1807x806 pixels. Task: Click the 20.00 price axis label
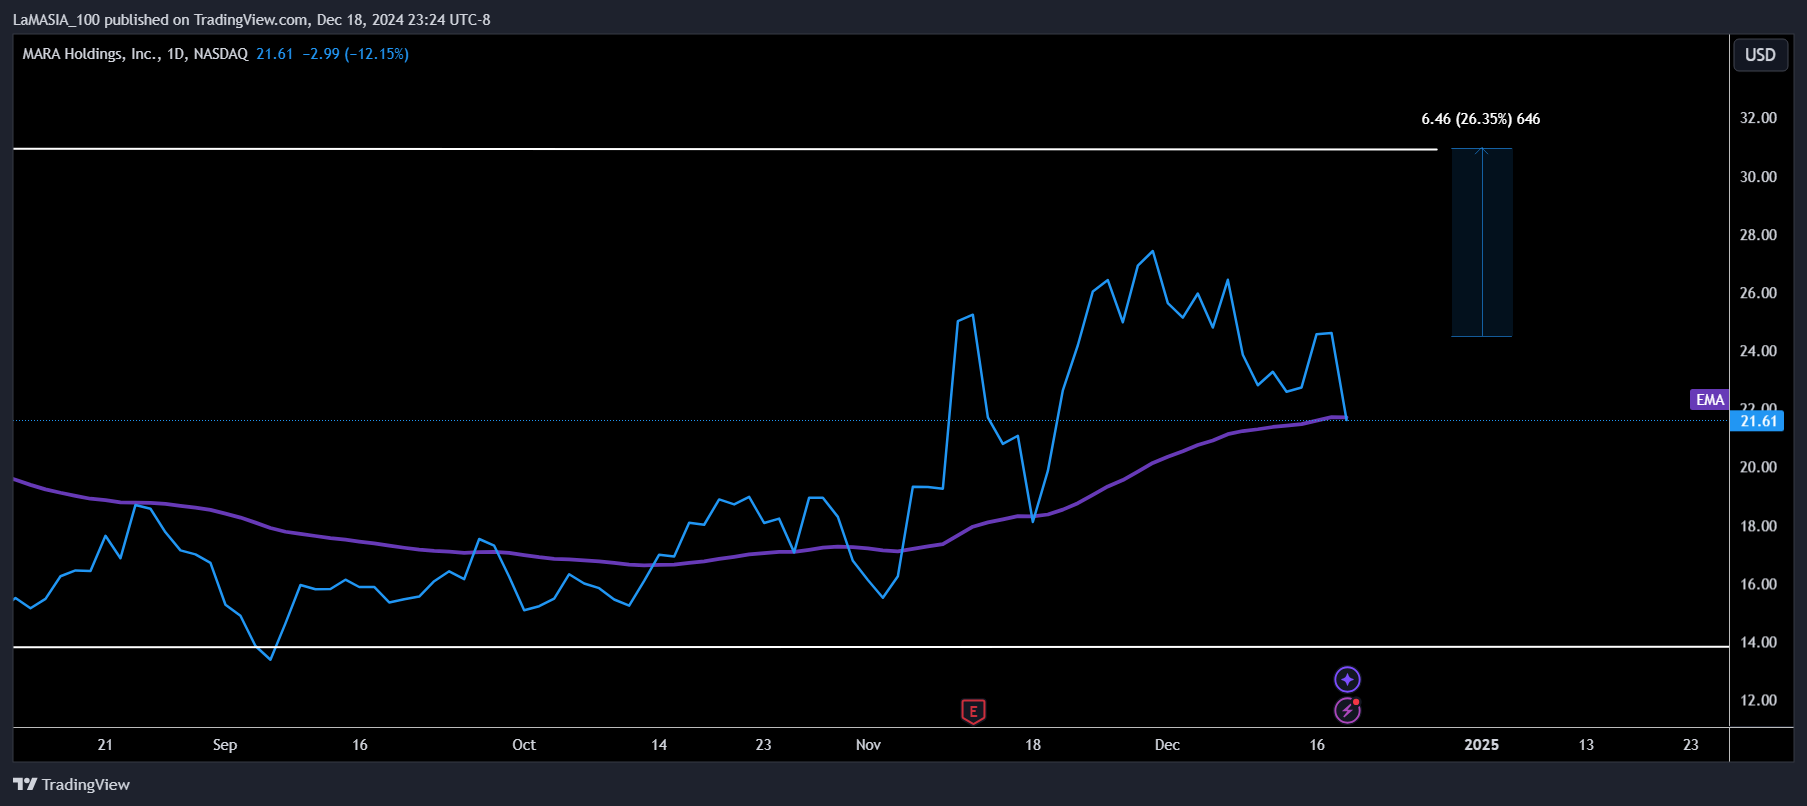click(x=1758, y=467)
